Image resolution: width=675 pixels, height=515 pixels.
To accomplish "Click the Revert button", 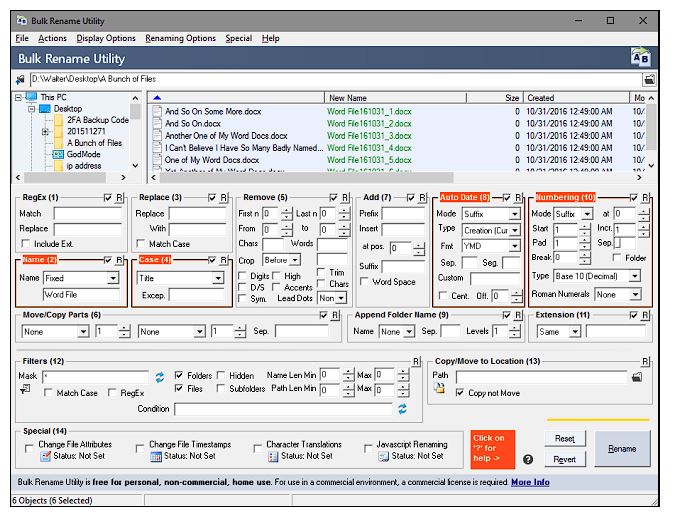I will click(x=564, y=459).
